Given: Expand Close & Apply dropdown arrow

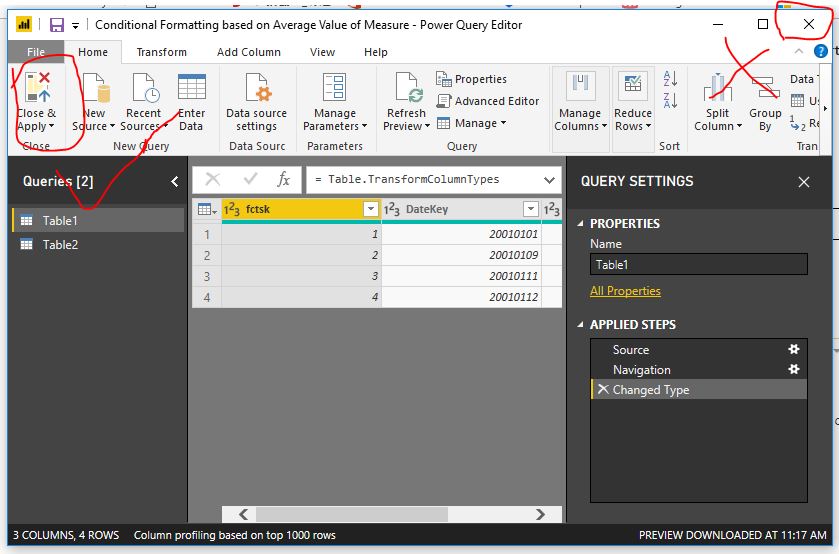Looking at the screenshot, I should point(52,127).
